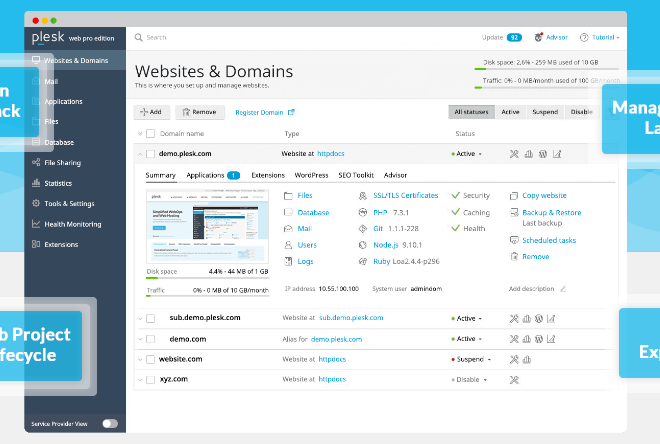
Task: Click WordPress icon in sub.demo.plesk.com row
Action: (539, 319)
